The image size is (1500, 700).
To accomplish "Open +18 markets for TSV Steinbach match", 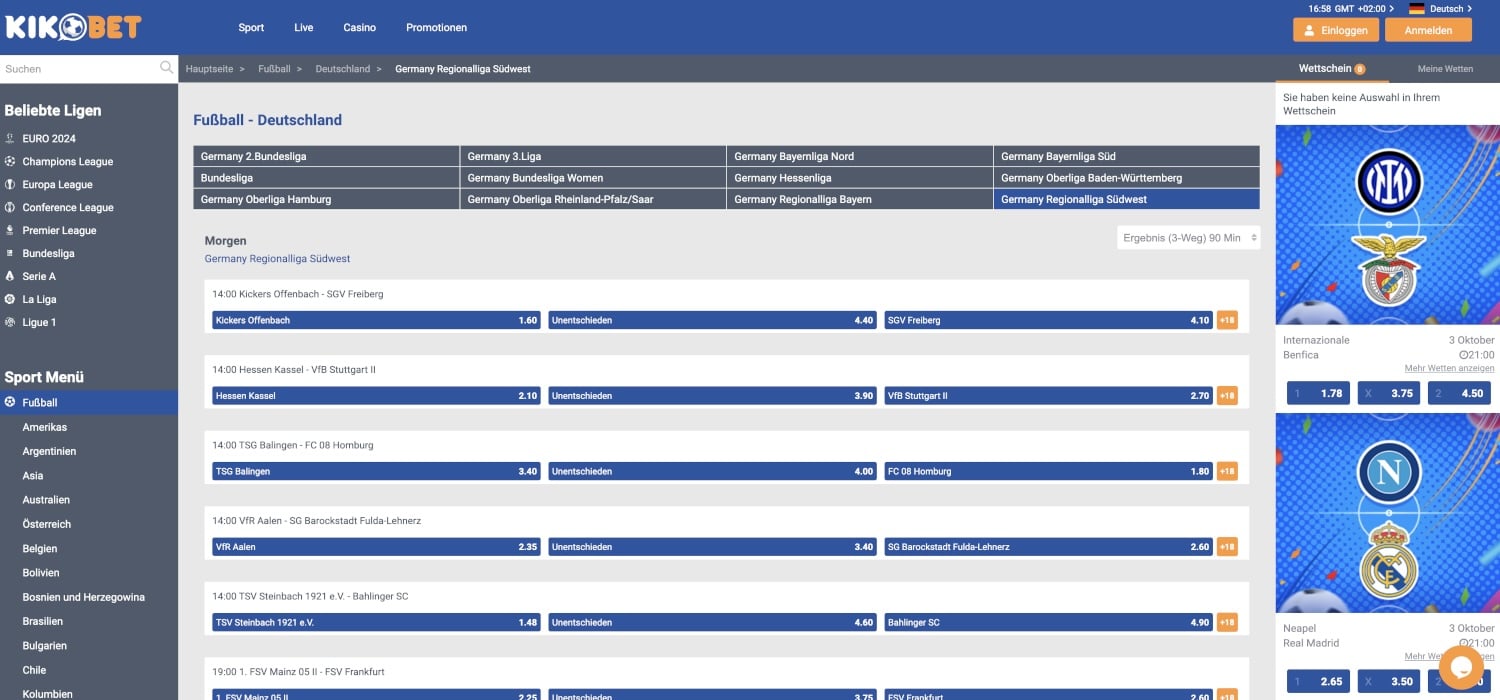I will click(x=1227, y=622).
